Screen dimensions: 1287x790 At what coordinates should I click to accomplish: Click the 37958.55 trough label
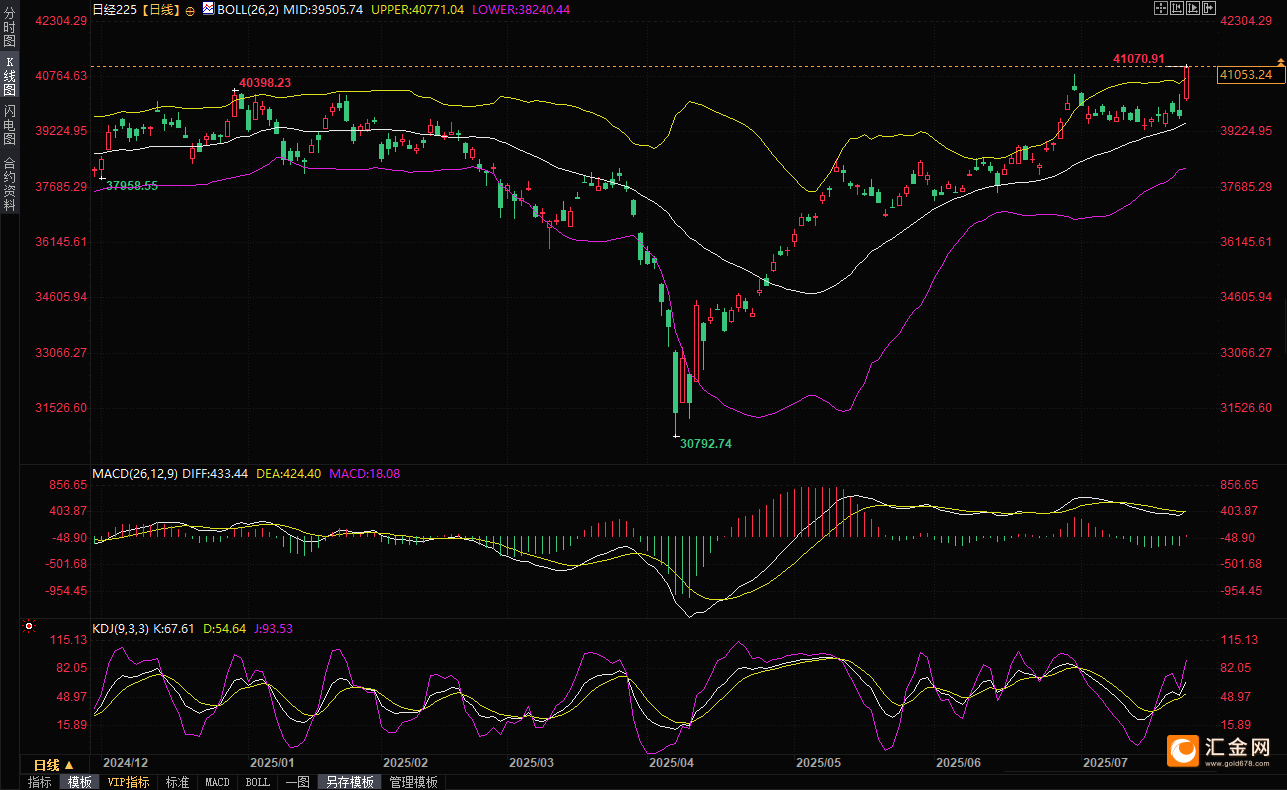132,186
